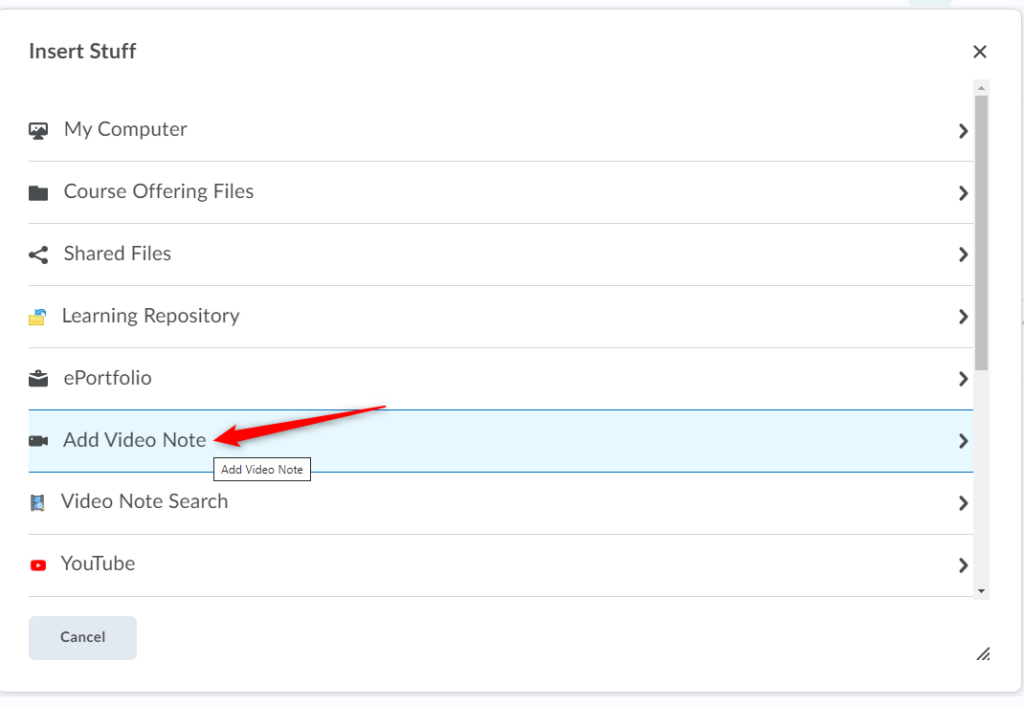Click the Course Offering Files folder icon
This screenshot has height=707, width=1024.
click(38, 193)
